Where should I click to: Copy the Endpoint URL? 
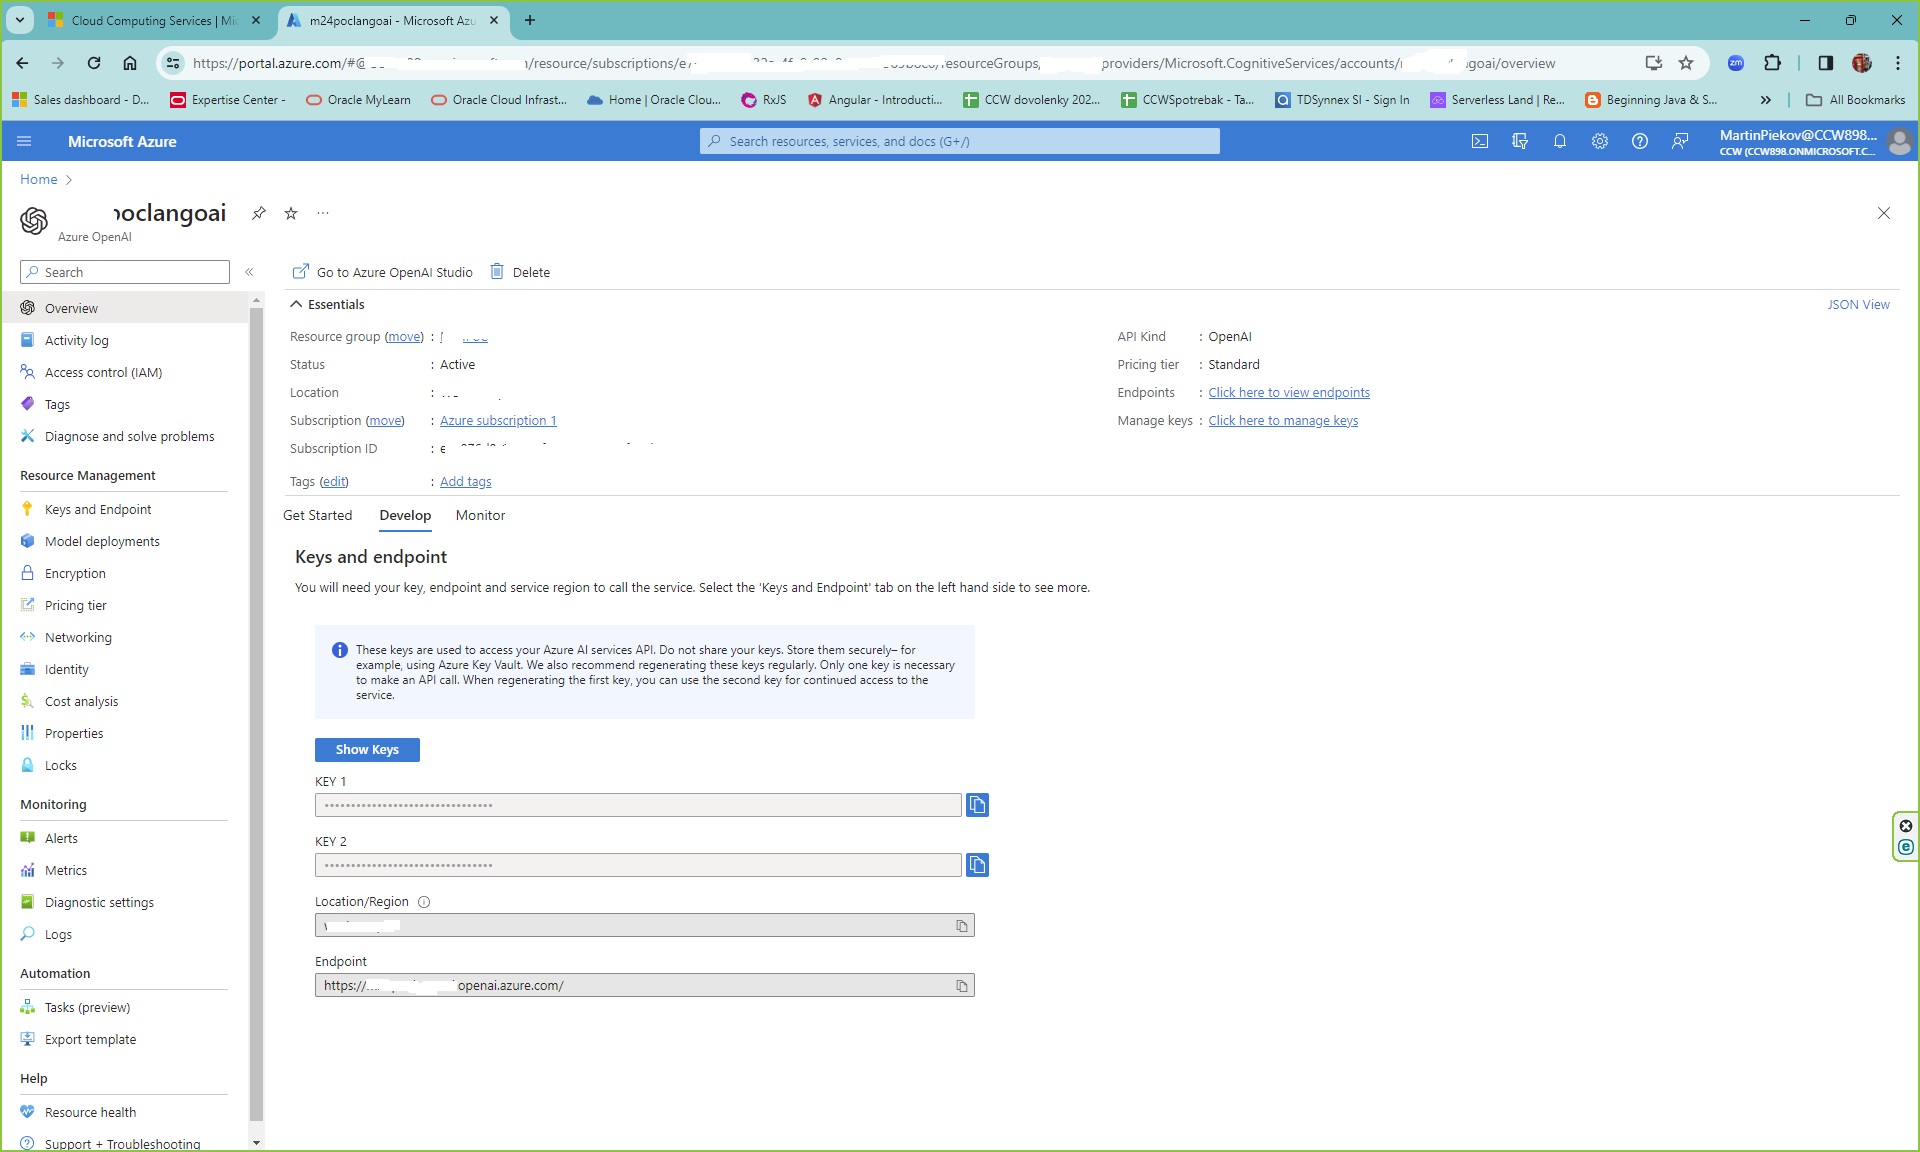962,986
